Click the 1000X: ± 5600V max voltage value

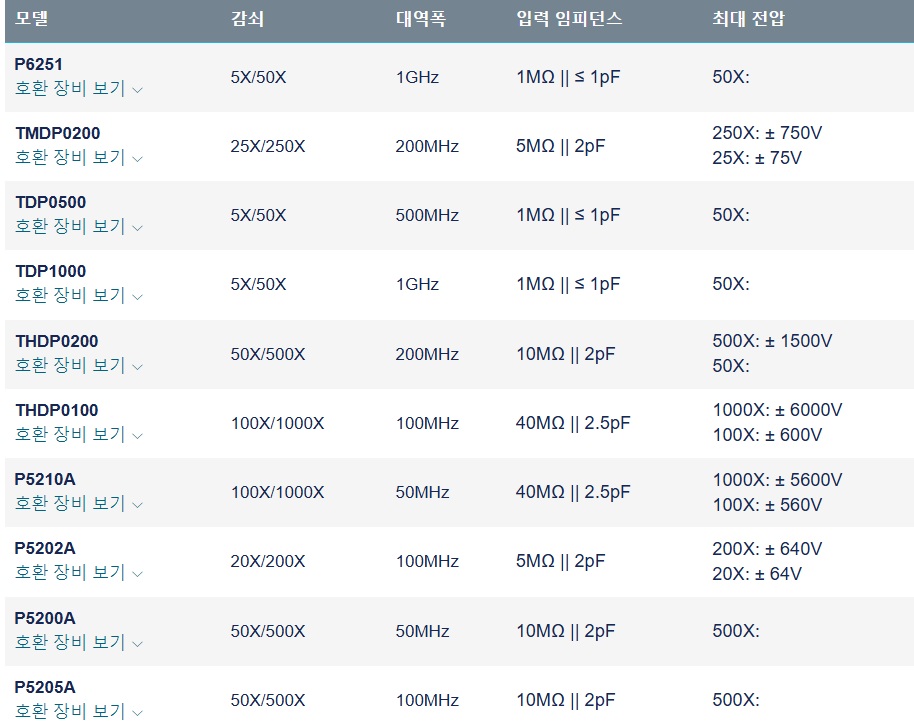(778, 480)
